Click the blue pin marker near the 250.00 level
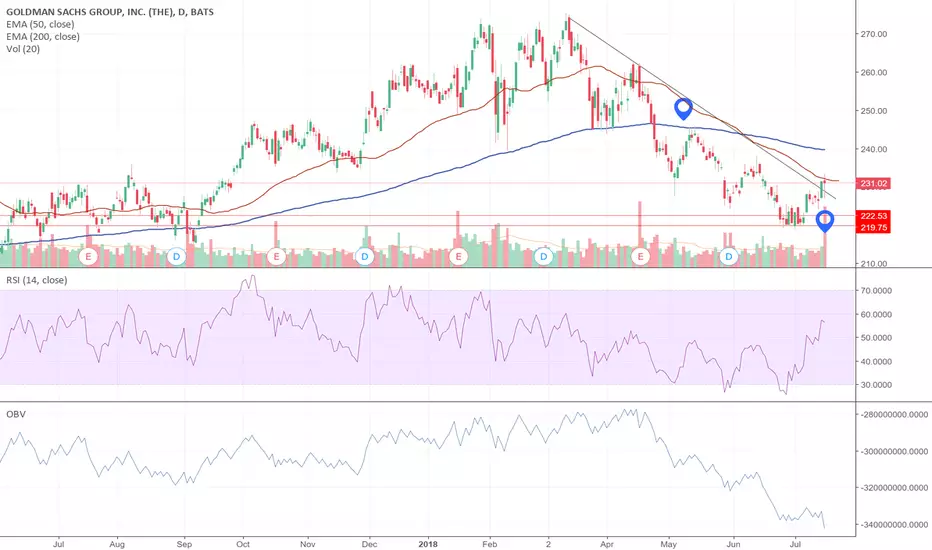932x550 pixels. coord(684,109)
